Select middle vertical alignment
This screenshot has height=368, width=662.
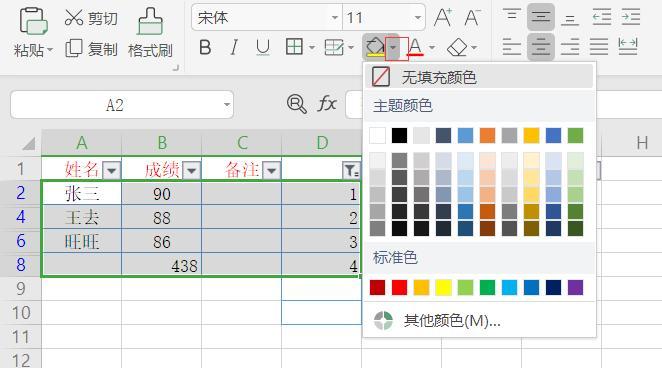pyautogui.click(x=540, y=18)
